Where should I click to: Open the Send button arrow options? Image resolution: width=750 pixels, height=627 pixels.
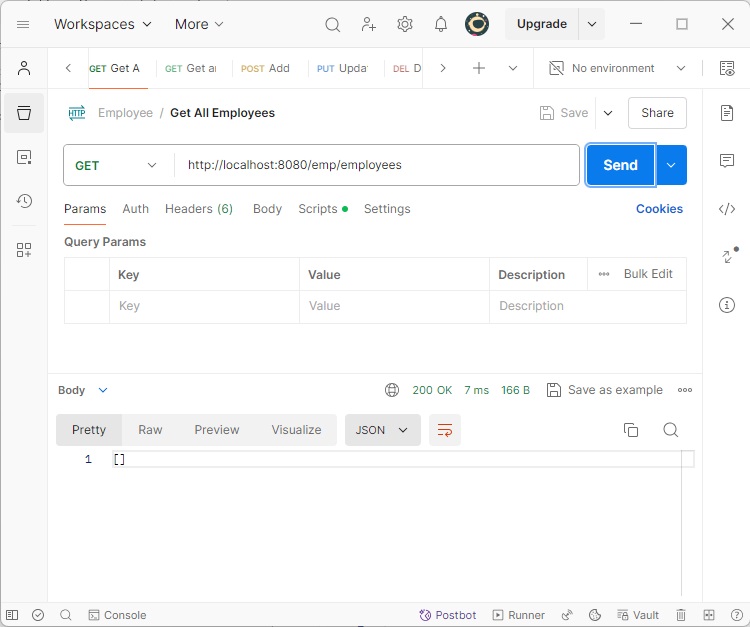(x=671, y=165)
